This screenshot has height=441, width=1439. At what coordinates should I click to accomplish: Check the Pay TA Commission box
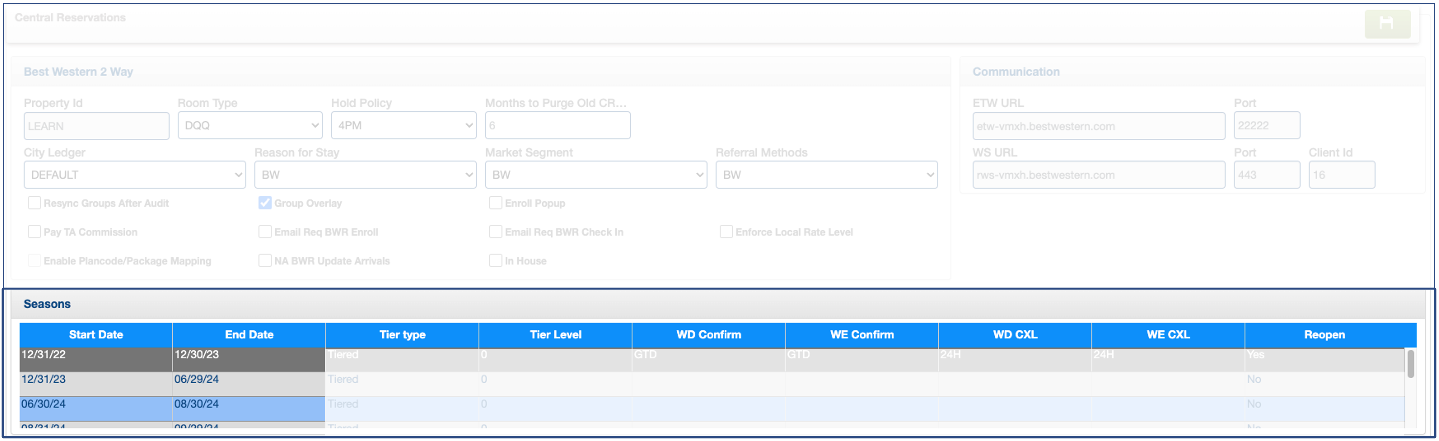[35, 232]
